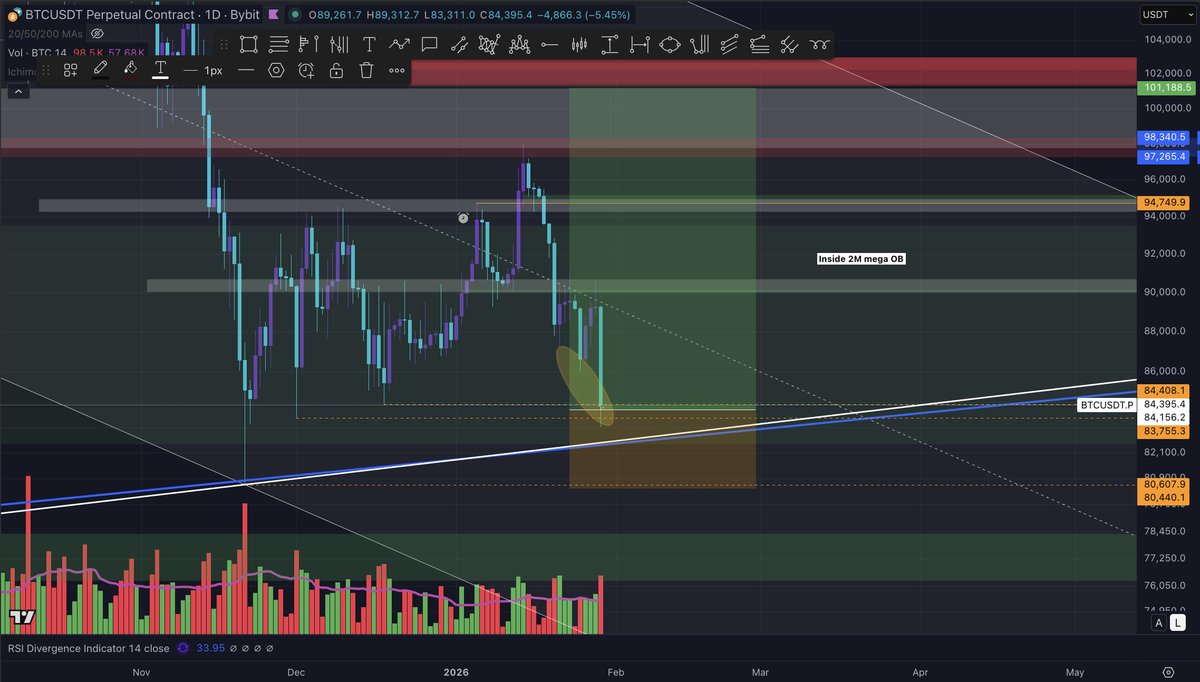Change fill background color bucket
This screenshot has width=1200, height=682.
130,70
